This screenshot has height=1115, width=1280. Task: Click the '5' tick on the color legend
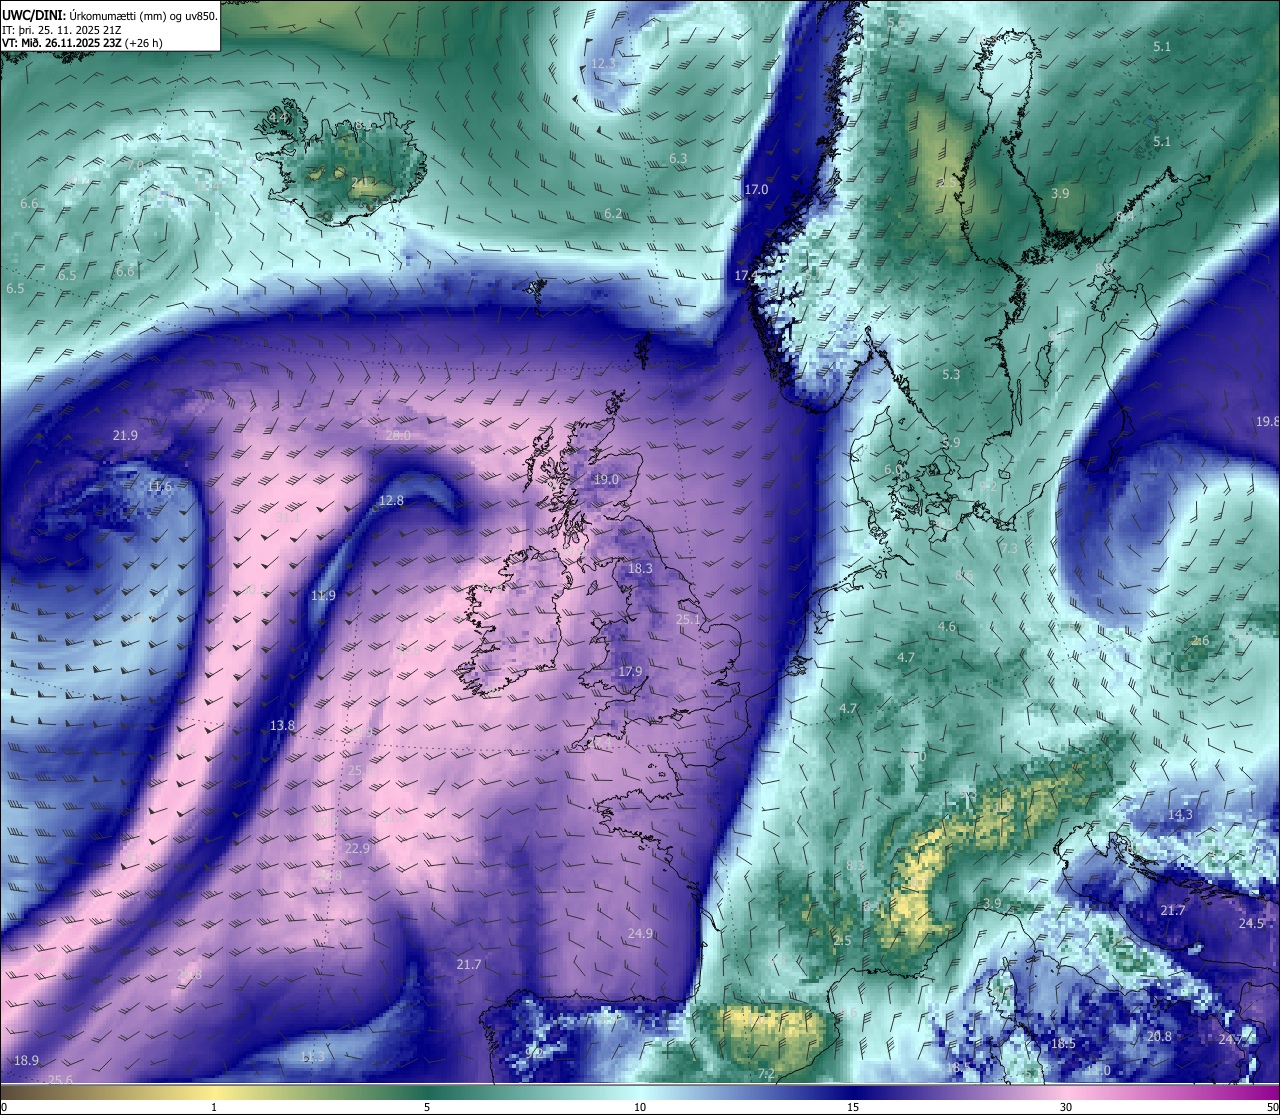click(x=427, y=1107)
